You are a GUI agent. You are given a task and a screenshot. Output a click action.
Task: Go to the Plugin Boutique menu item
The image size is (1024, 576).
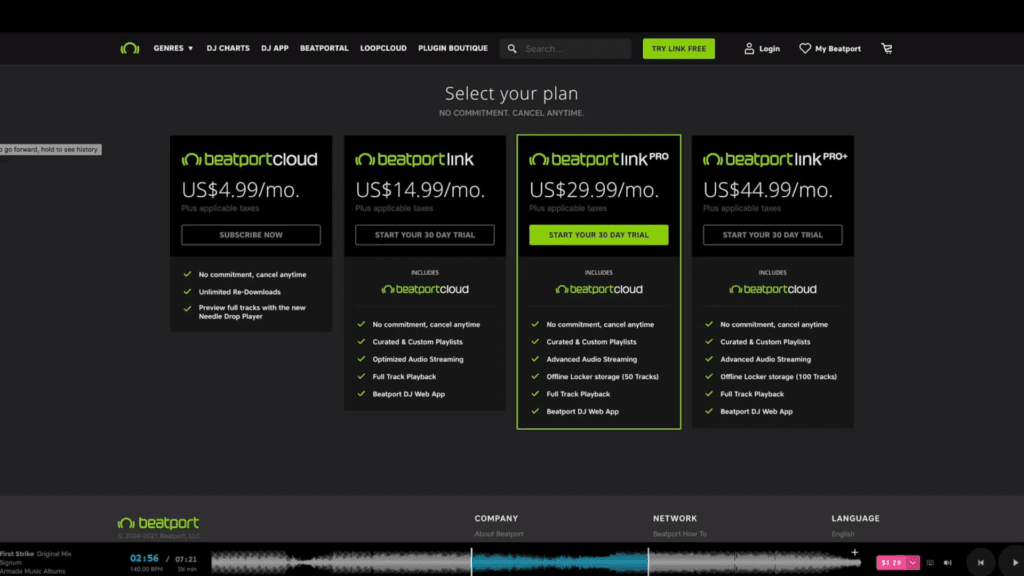(453, 48)
